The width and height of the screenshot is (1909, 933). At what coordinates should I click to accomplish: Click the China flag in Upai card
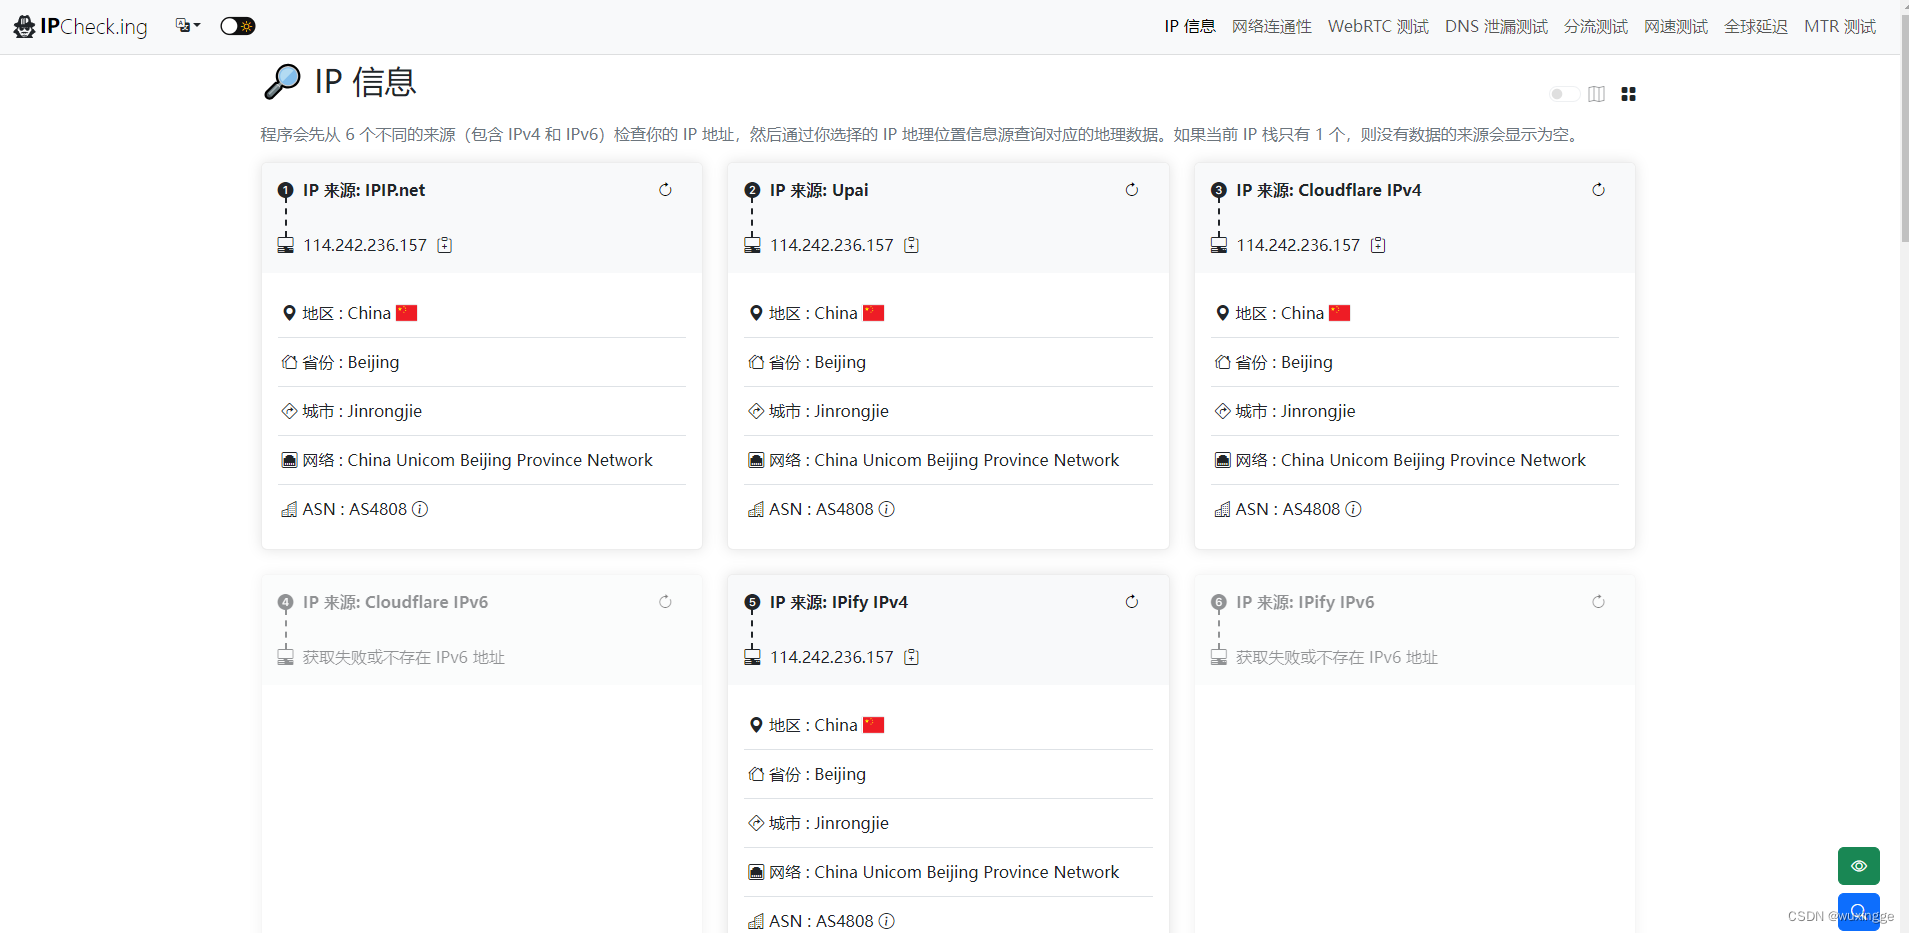(x=874, y=313)
